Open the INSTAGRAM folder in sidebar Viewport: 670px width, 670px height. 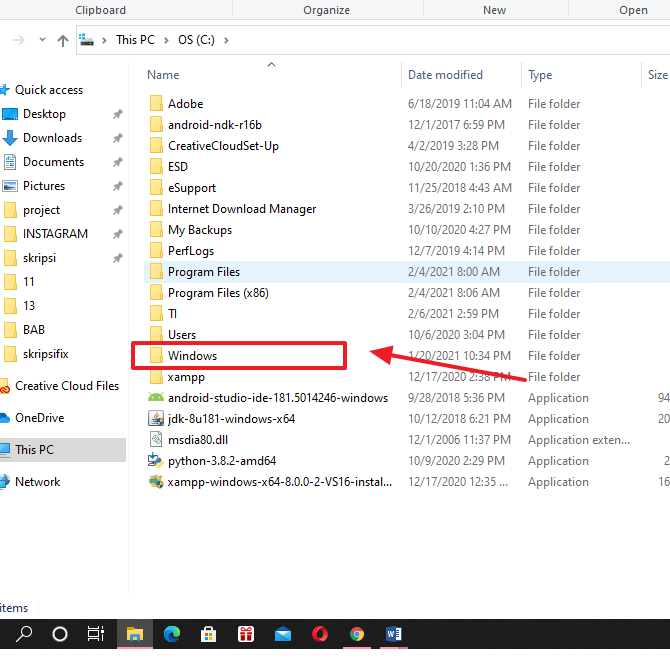pos(55,234)
